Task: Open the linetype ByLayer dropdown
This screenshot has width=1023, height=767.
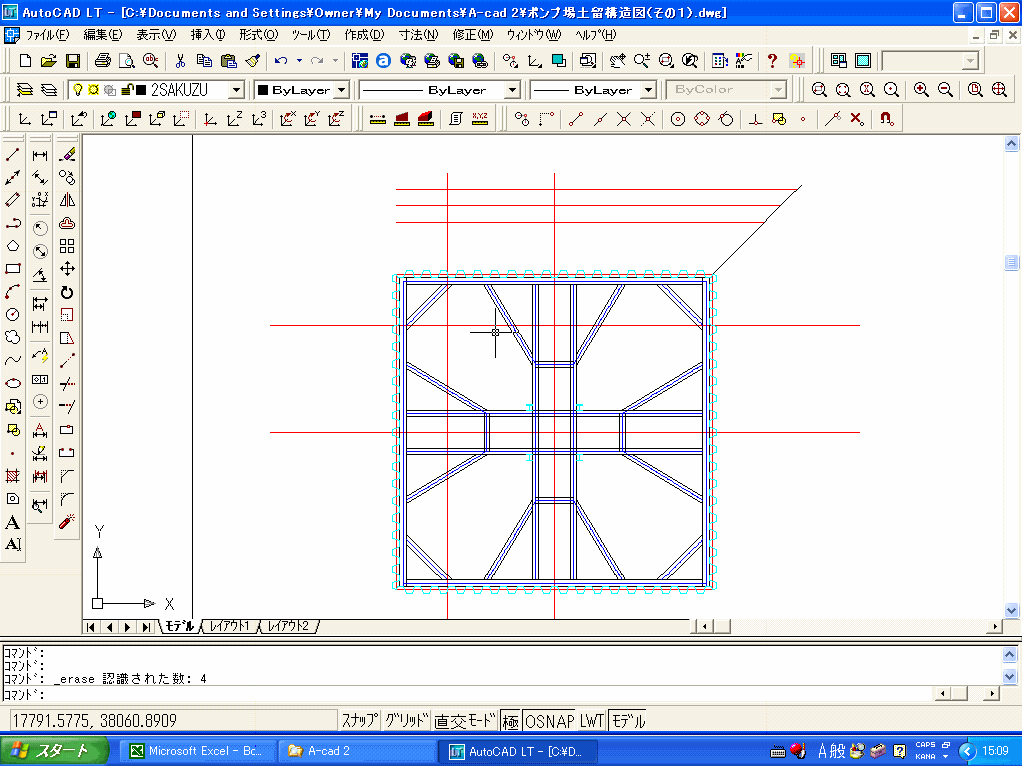Action: (513, 90)
